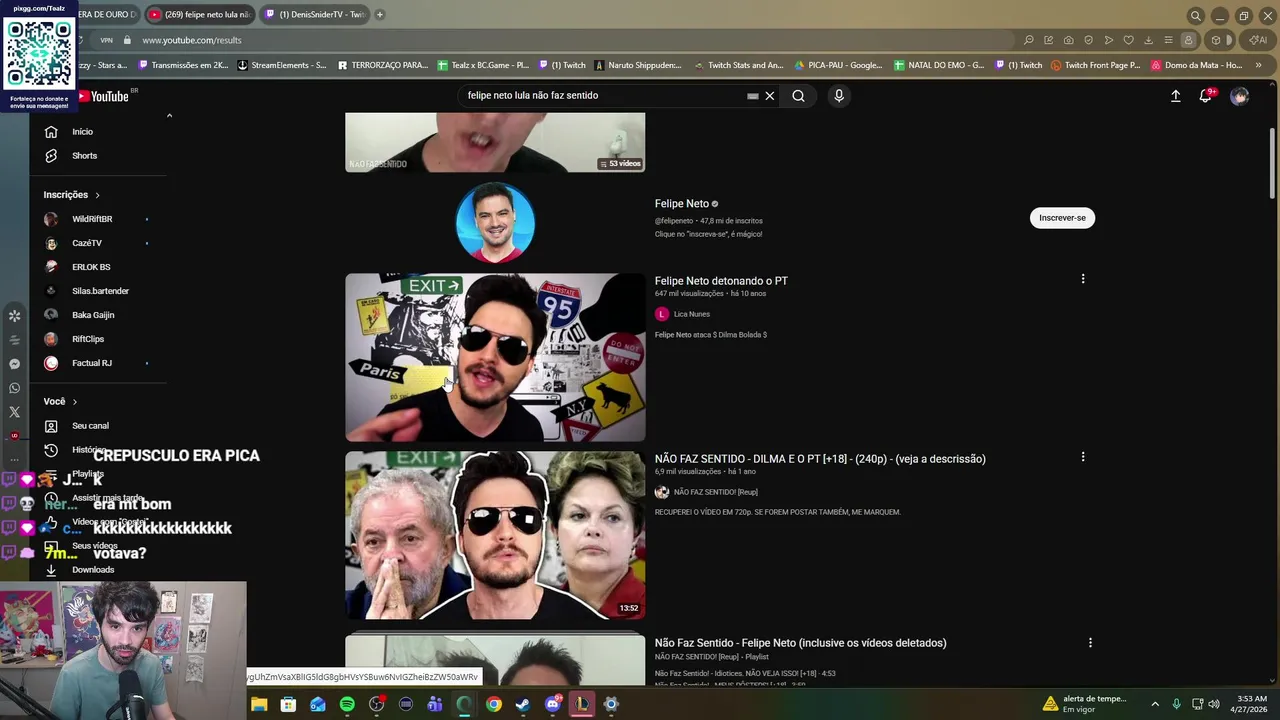Open Baka Gaijin subscription channel
The image size is (1280, 720).
93,315
